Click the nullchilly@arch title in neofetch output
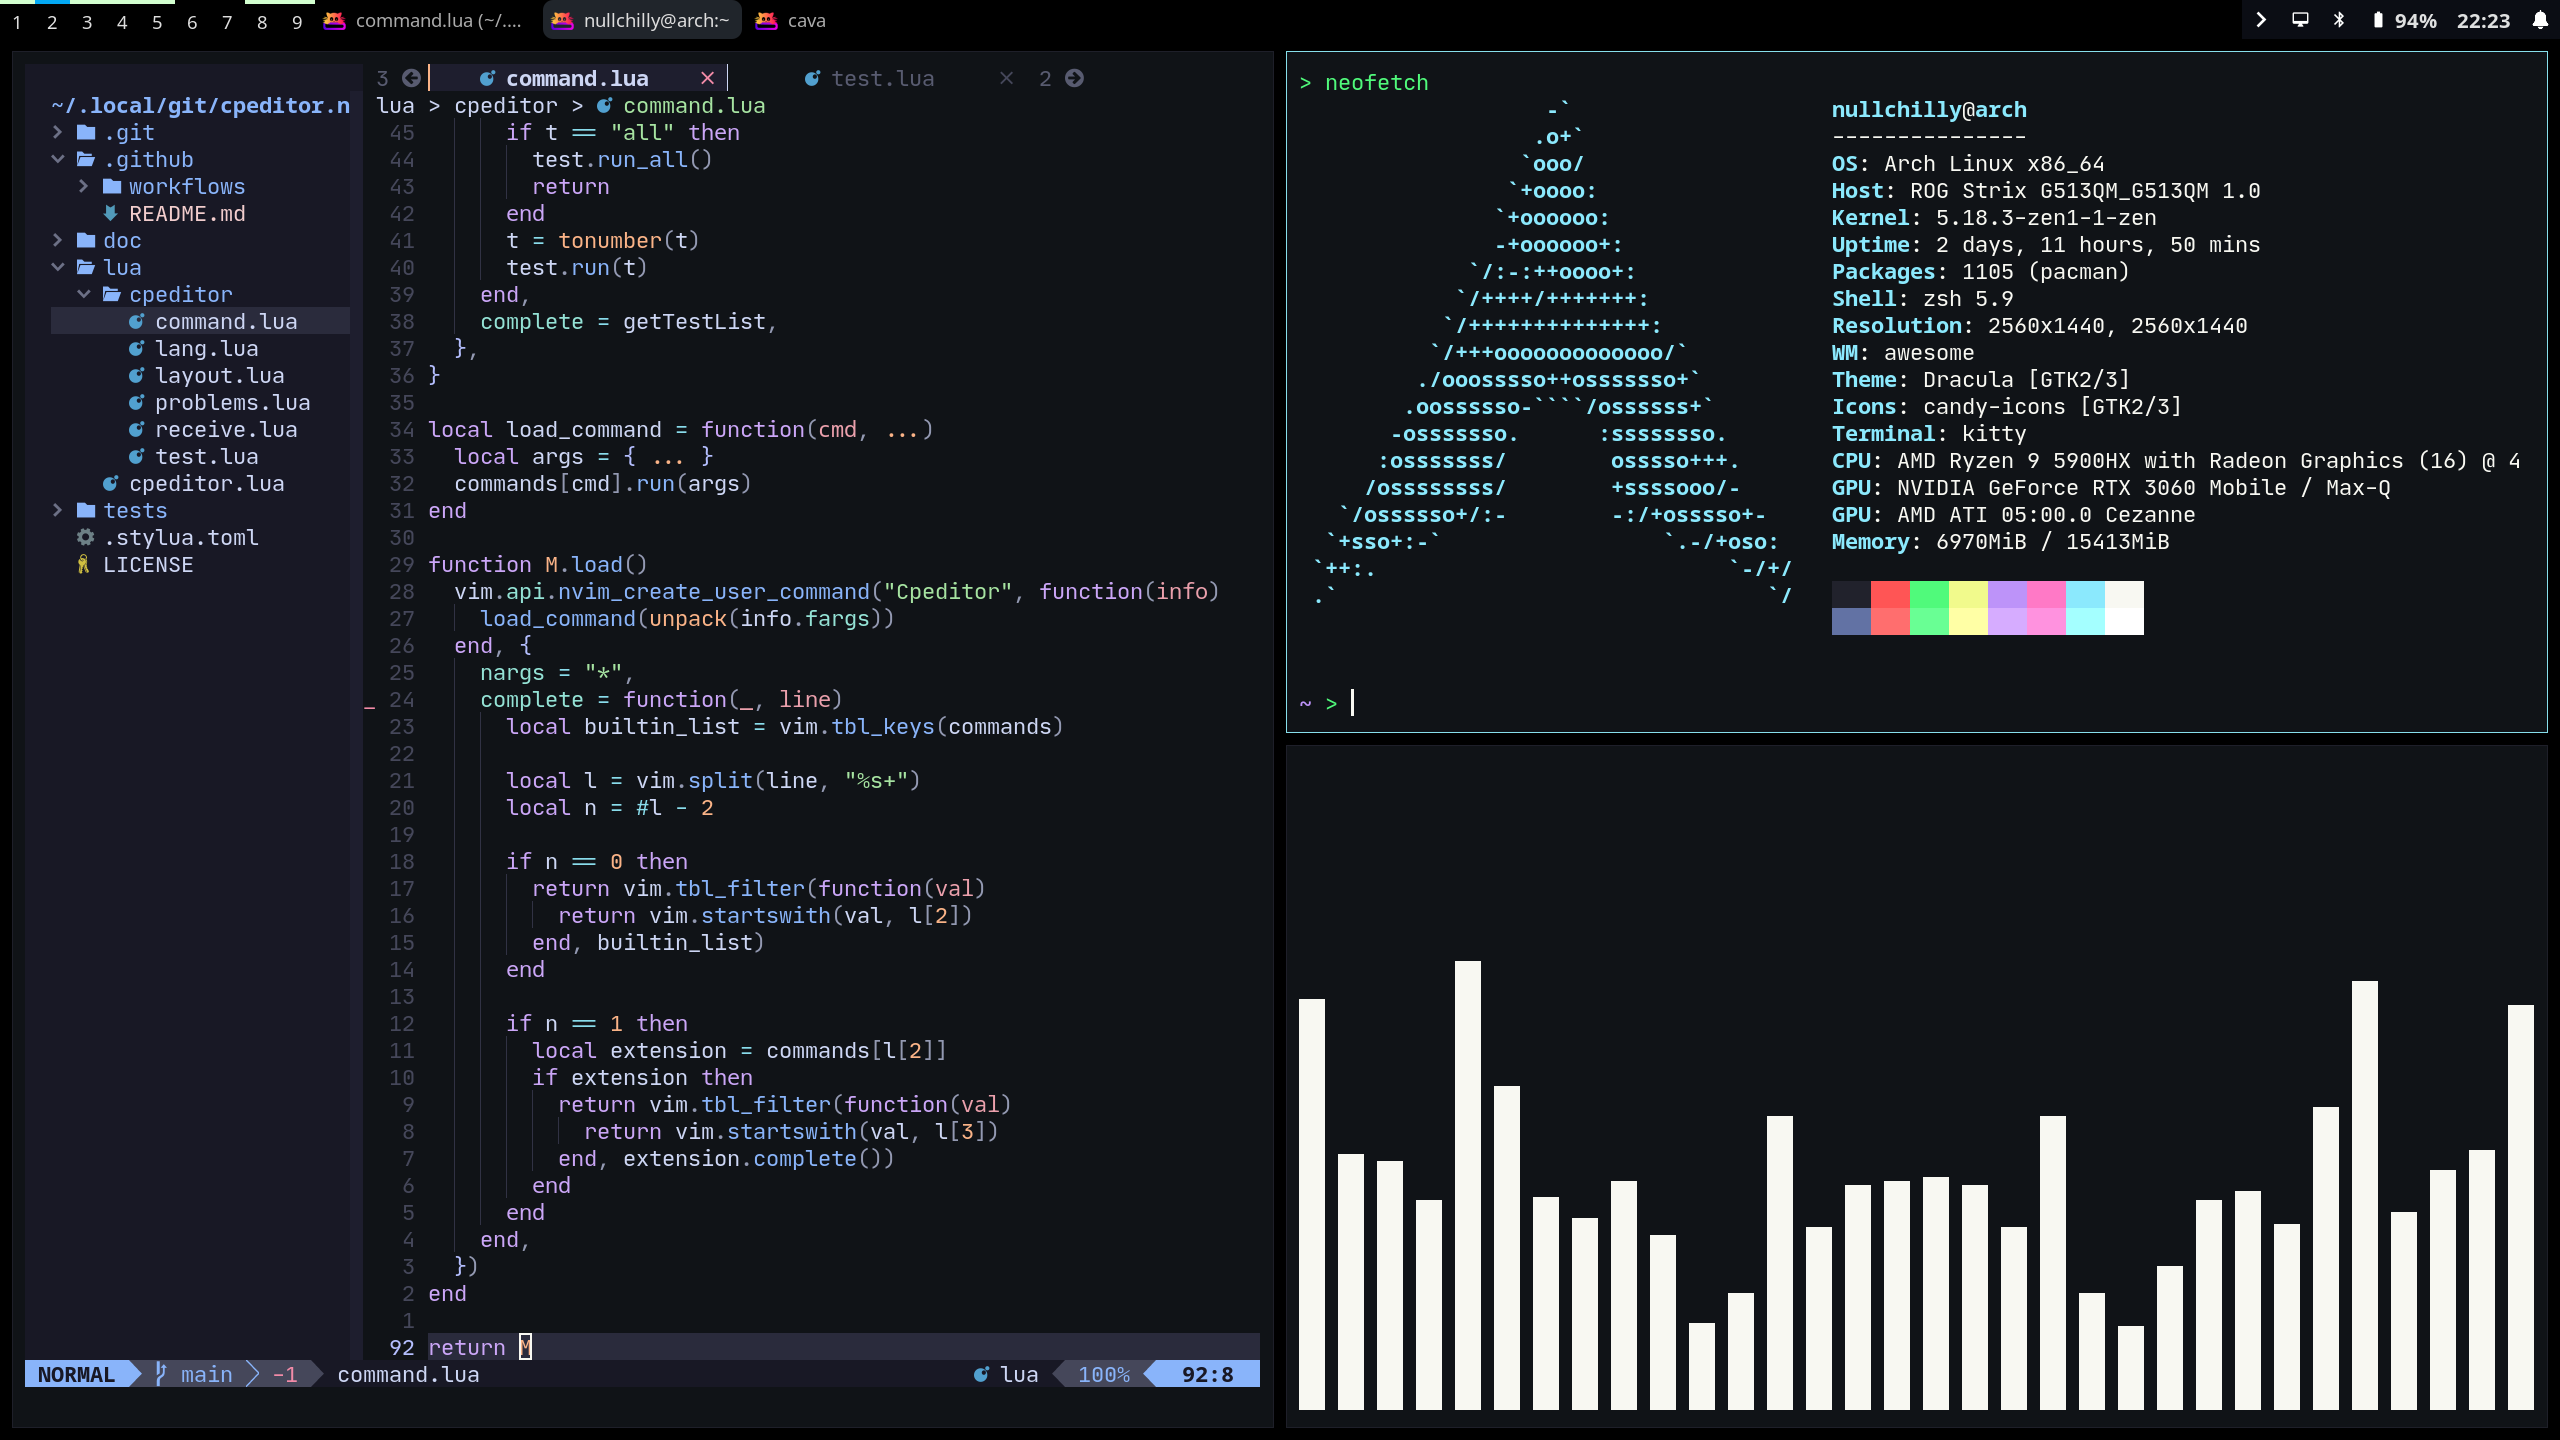This screenshot has height=1440, width=2560. (x=1929, y=109)
